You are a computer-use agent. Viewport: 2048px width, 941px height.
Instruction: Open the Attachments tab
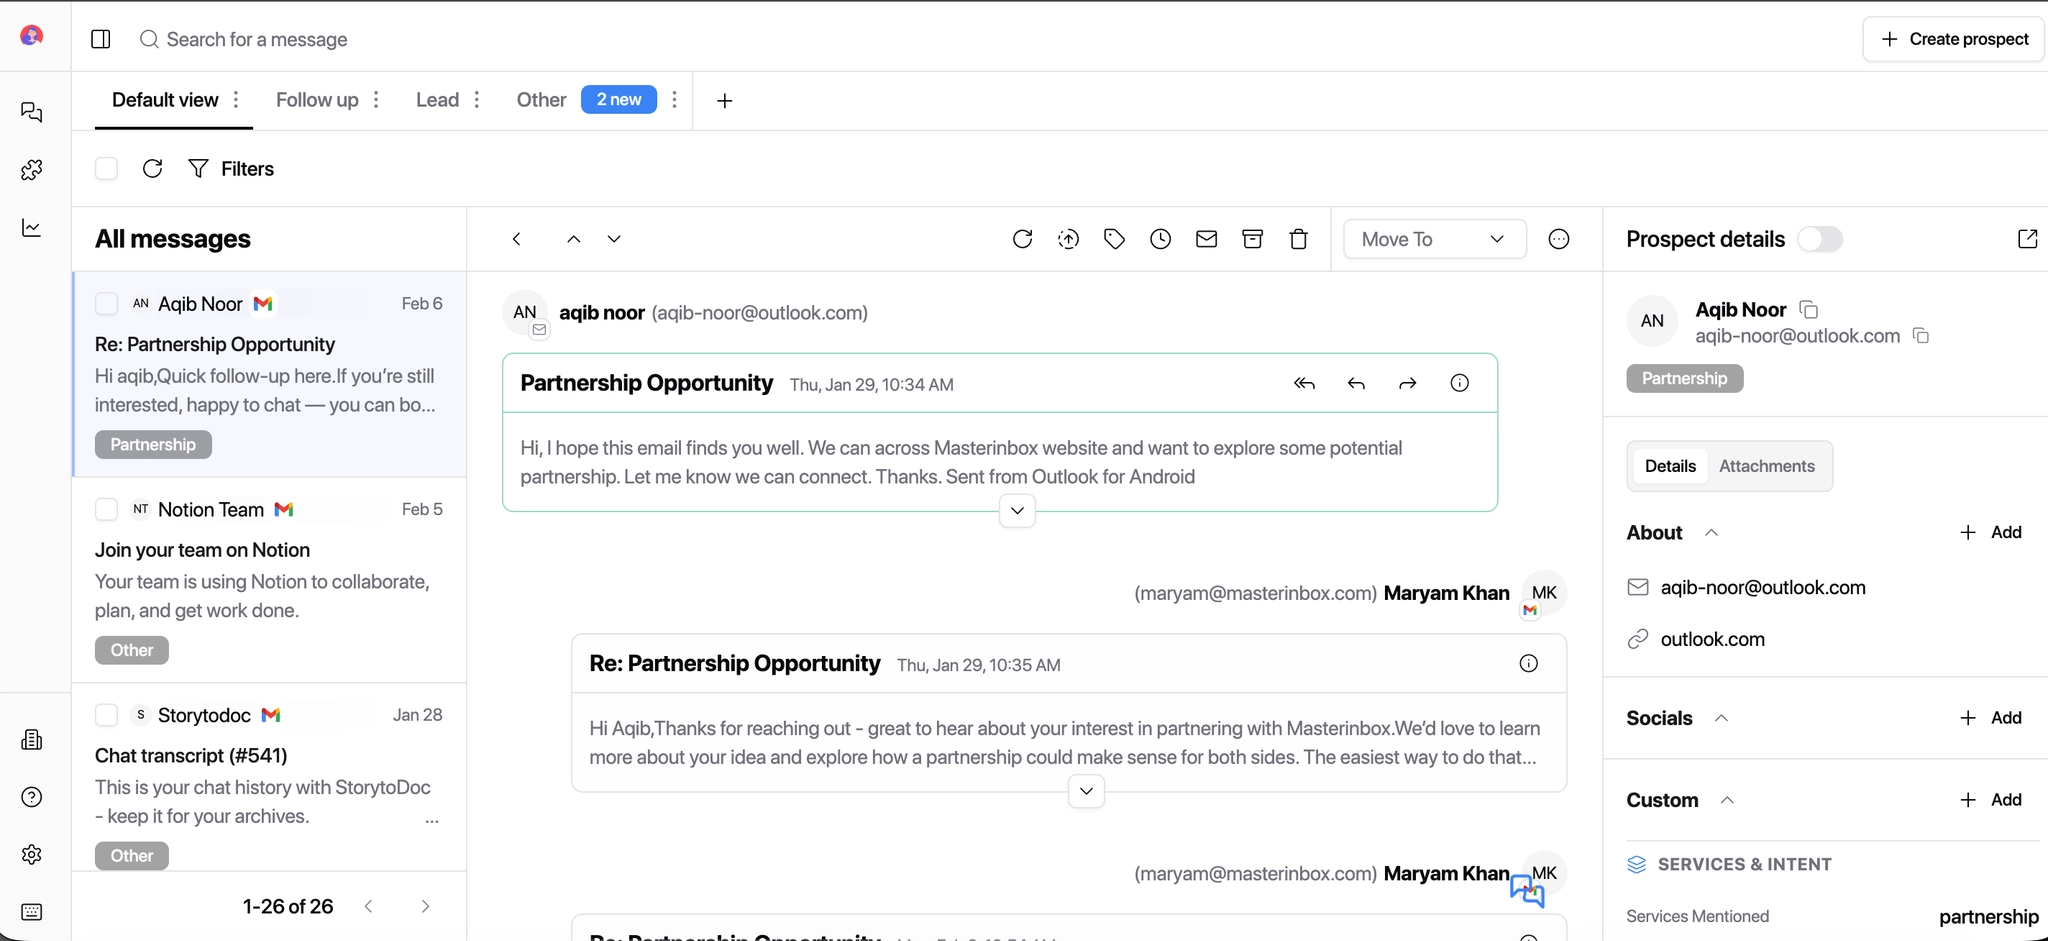click(x=1765, y=466)
